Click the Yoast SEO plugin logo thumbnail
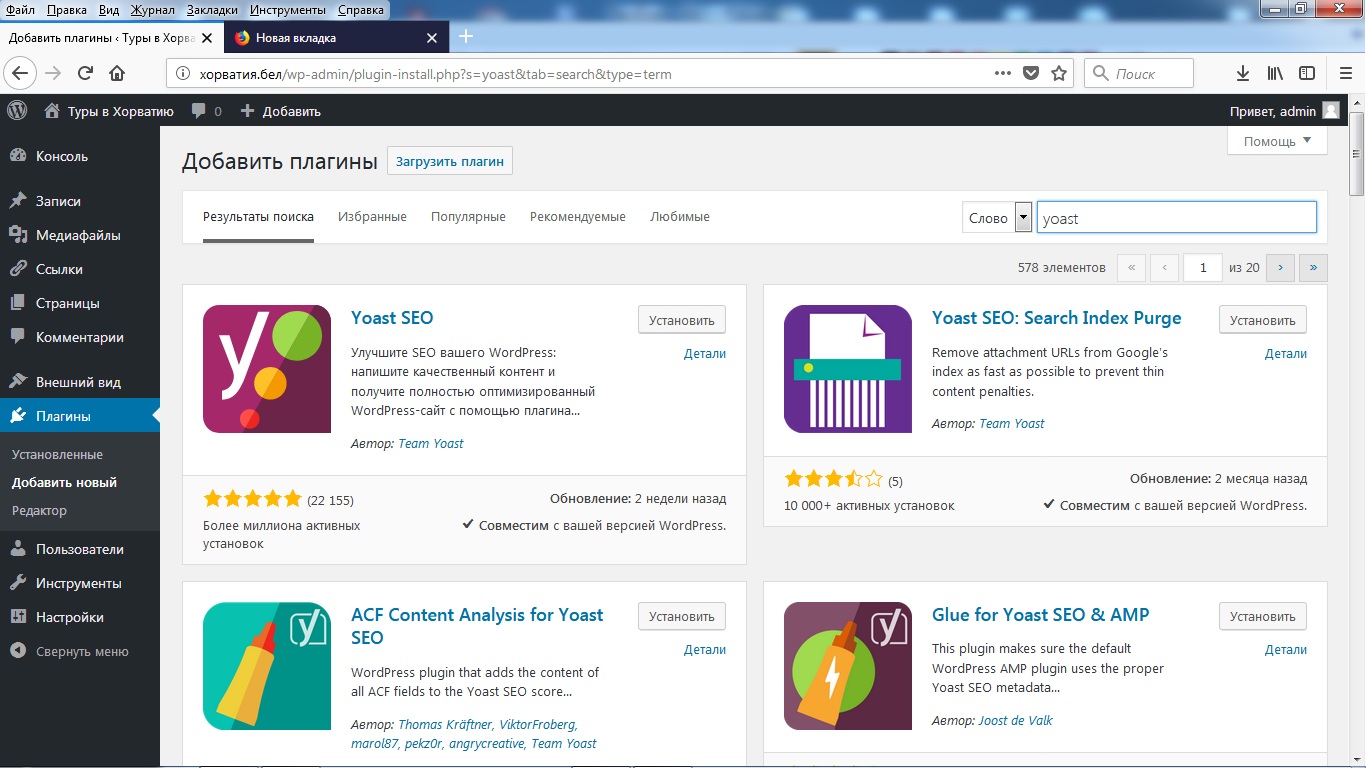 266,369
